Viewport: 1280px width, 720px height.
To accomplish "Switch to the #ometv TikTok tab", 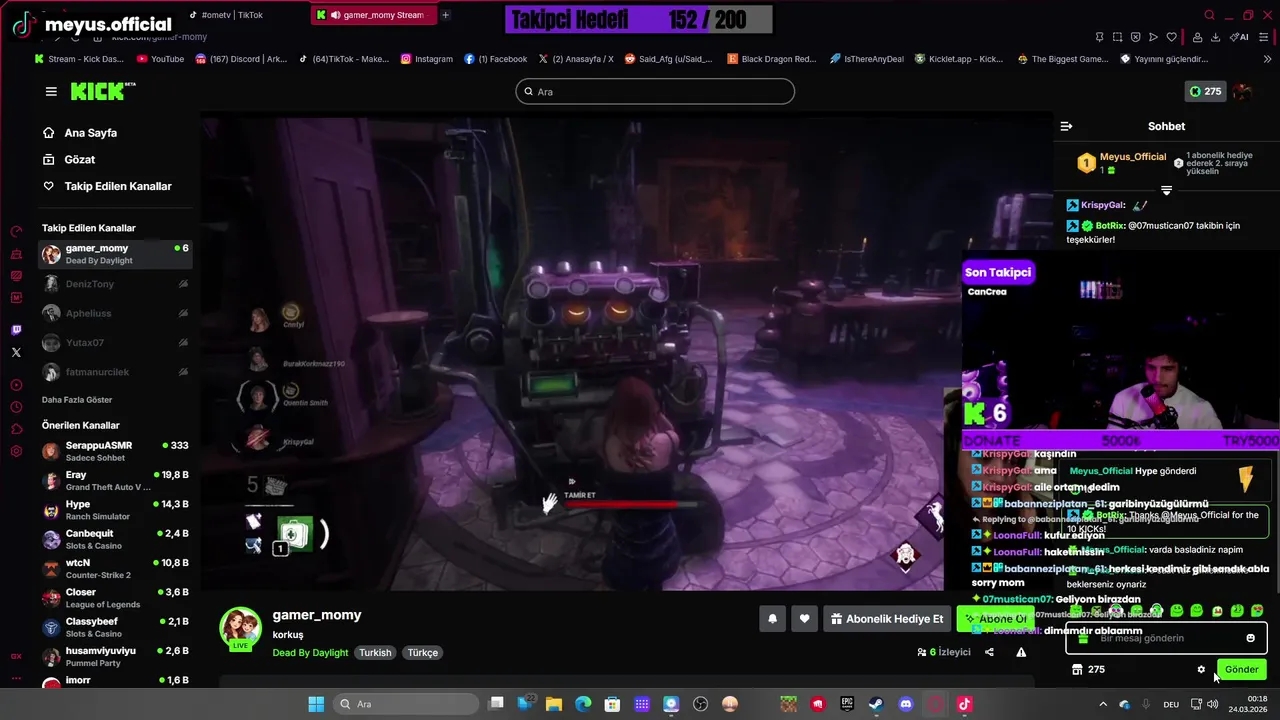I will (x=226, y=15).
